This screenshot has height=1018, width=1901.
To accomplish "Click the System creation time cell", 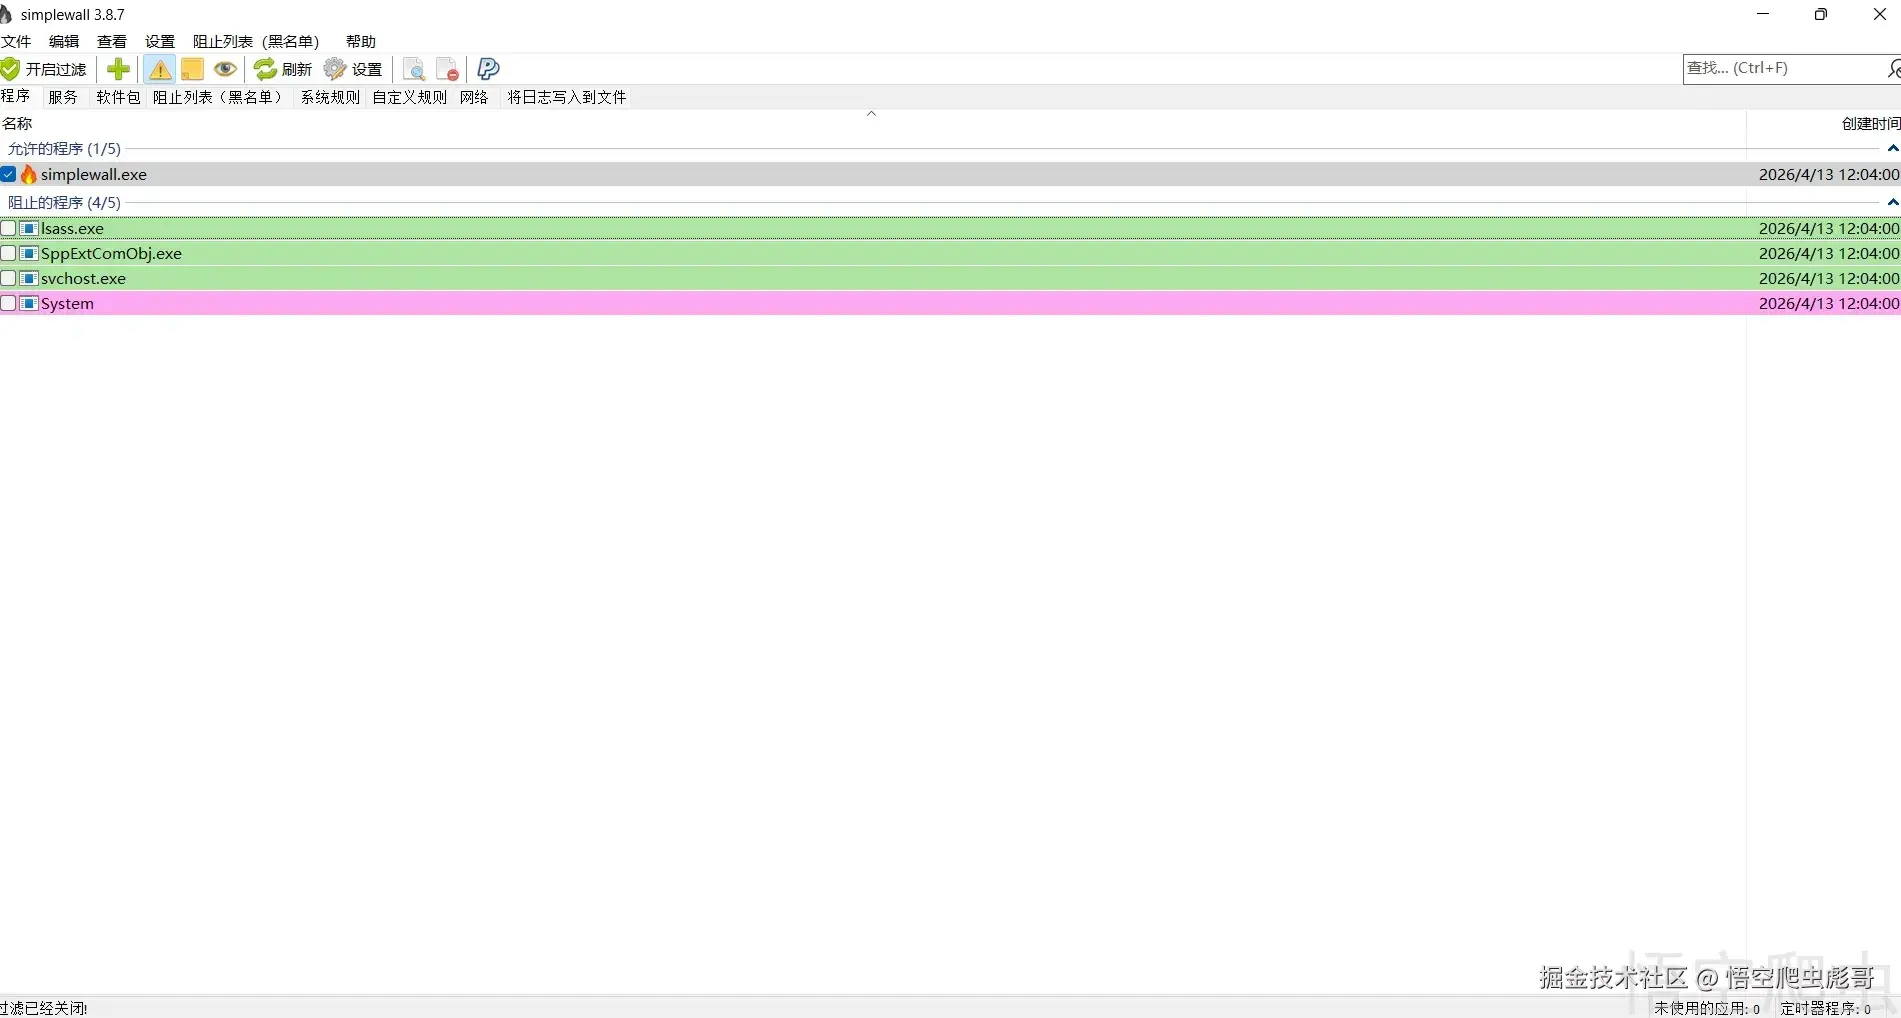I will click(1829, 303).
